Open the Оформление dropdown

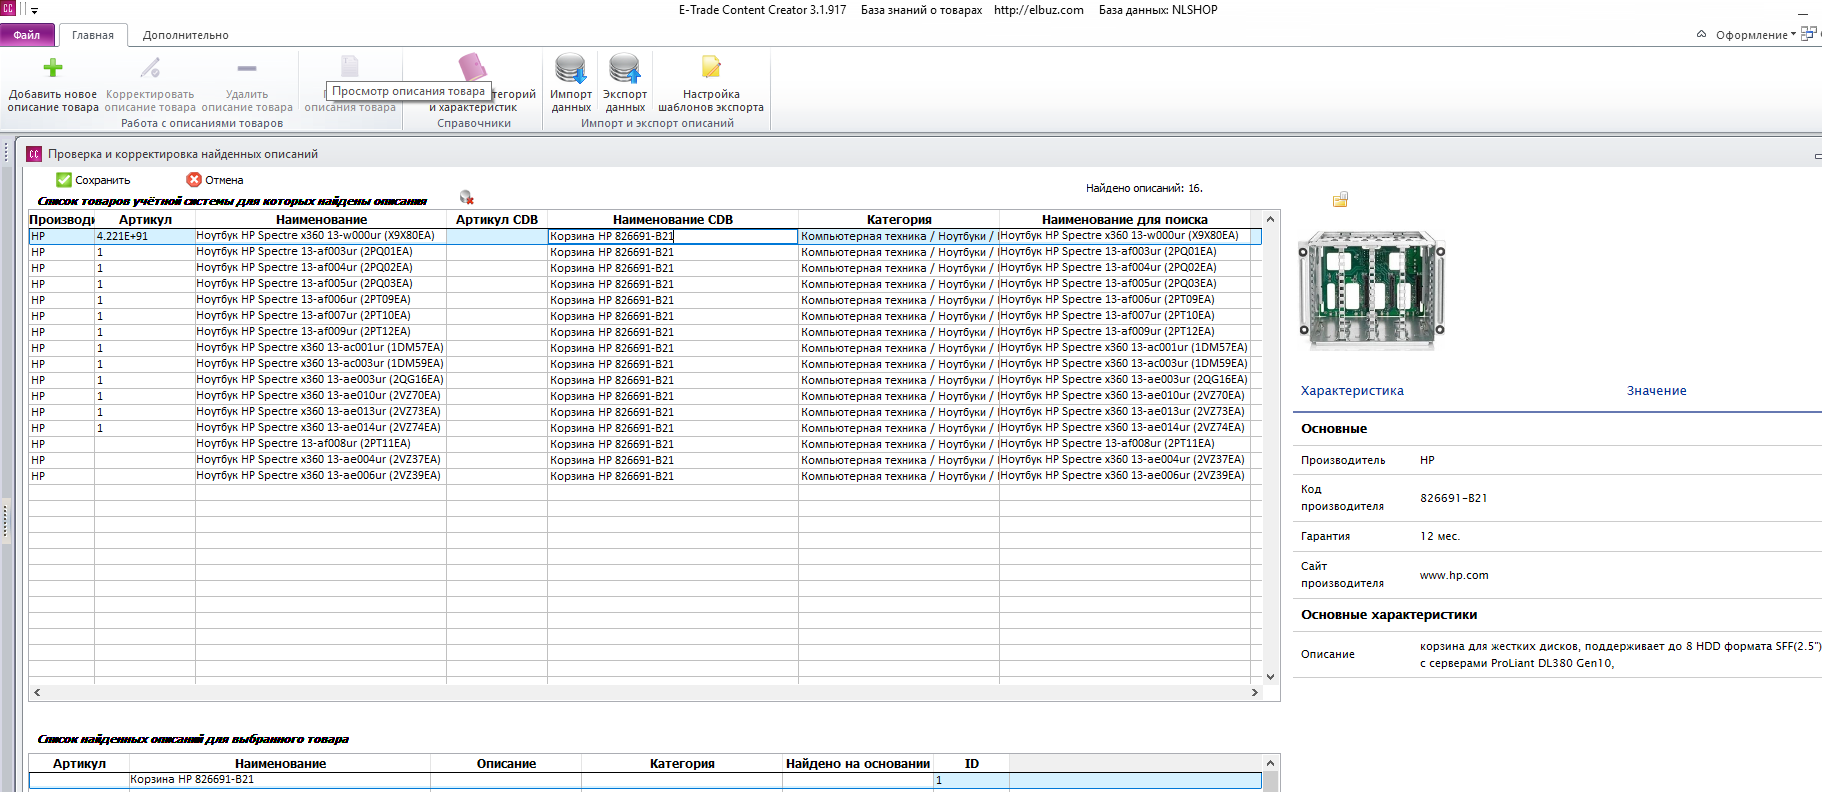(x=1756, y=35)
